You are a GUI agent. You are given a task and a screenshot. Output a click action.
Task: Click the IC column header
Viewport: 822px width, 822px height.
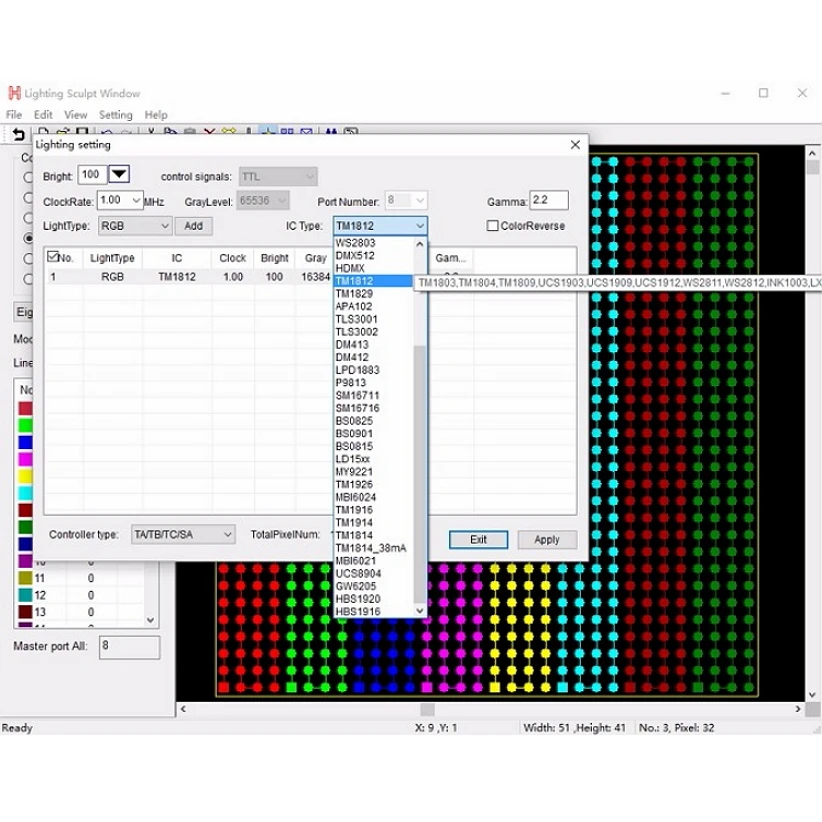177,258
